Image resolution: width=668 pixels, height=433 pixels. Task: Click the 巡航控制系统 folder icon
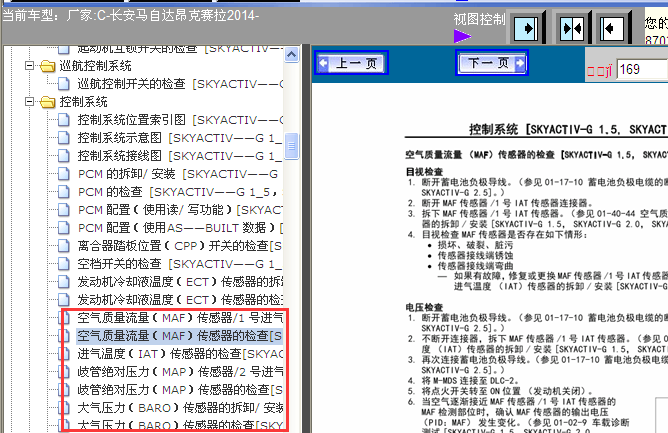[48, 66]
